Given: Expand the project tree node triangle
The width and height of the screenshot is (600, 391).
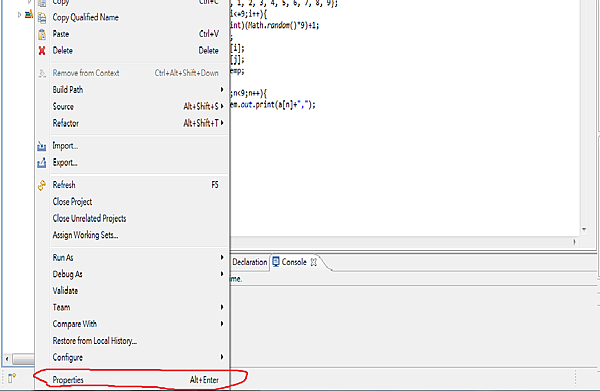Looking at the screenshot, I should point(19,15).
